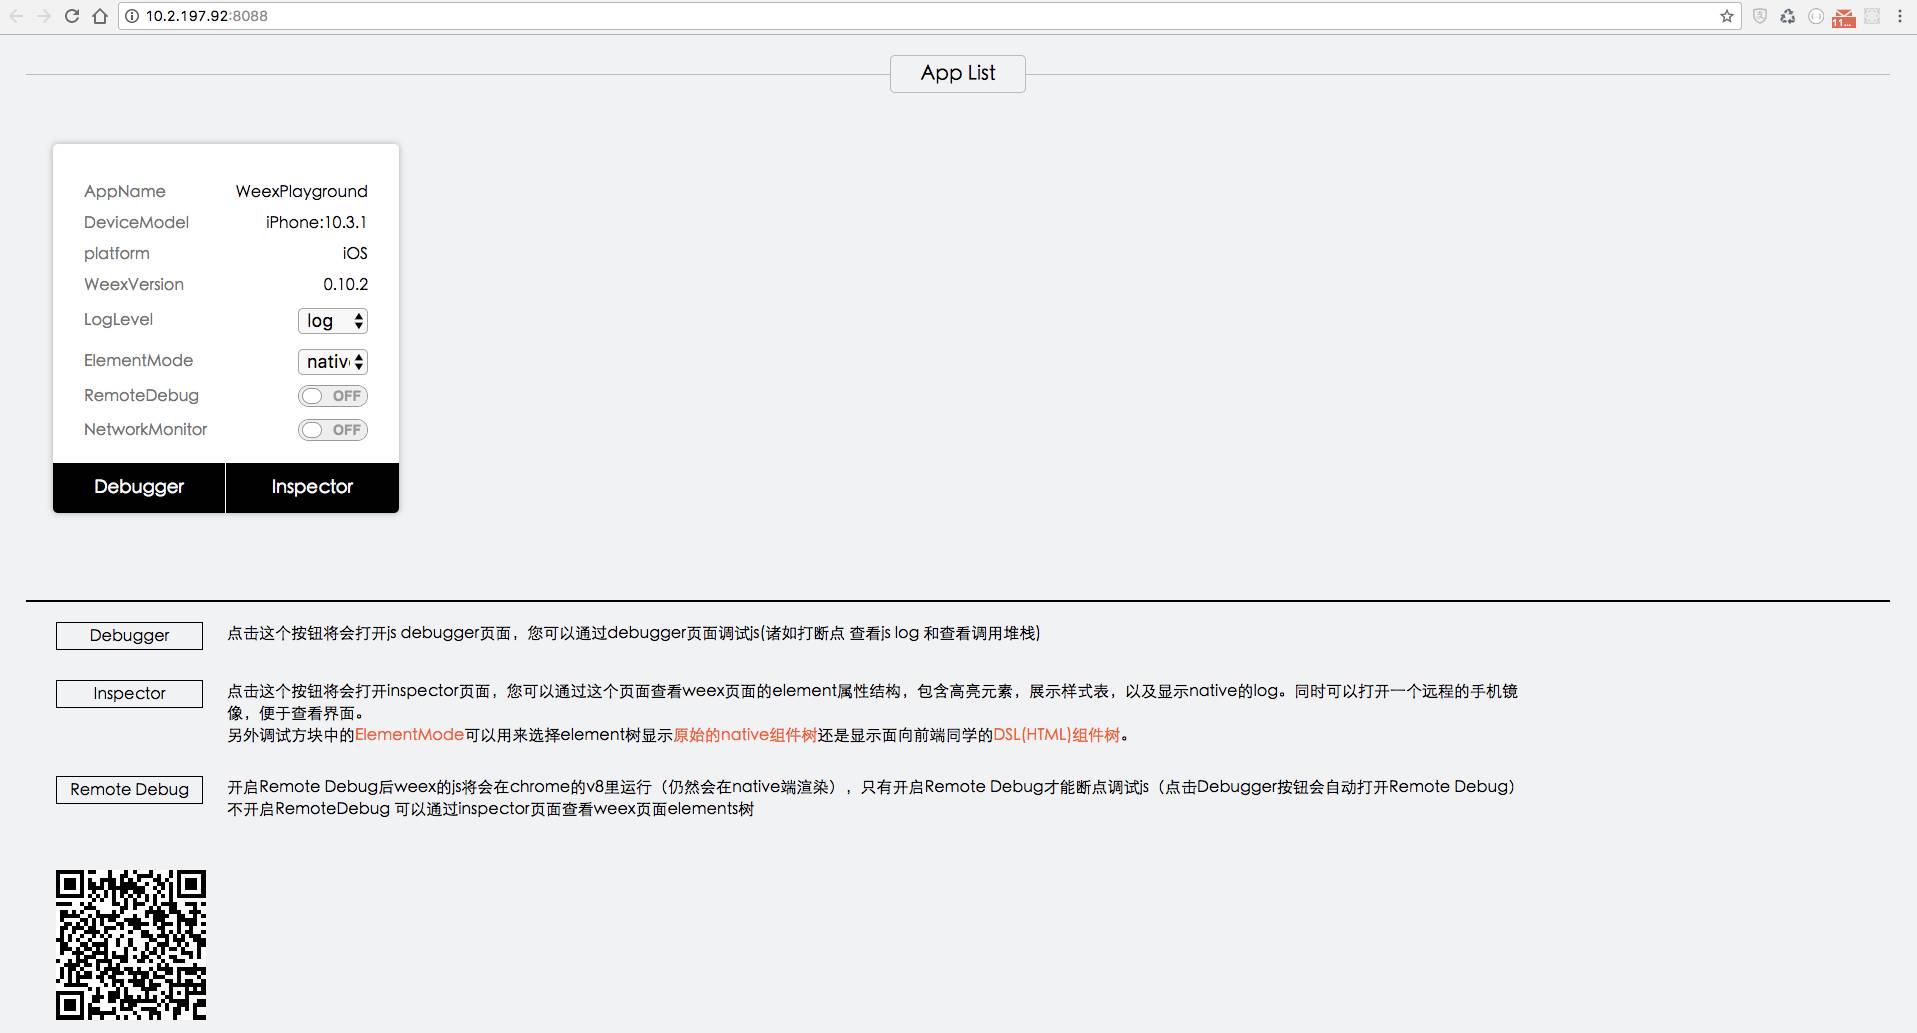The image size is (1917, 1033).
Task: Click the iOS platform value
Action: pyautogui.click(x=354, y=253)
